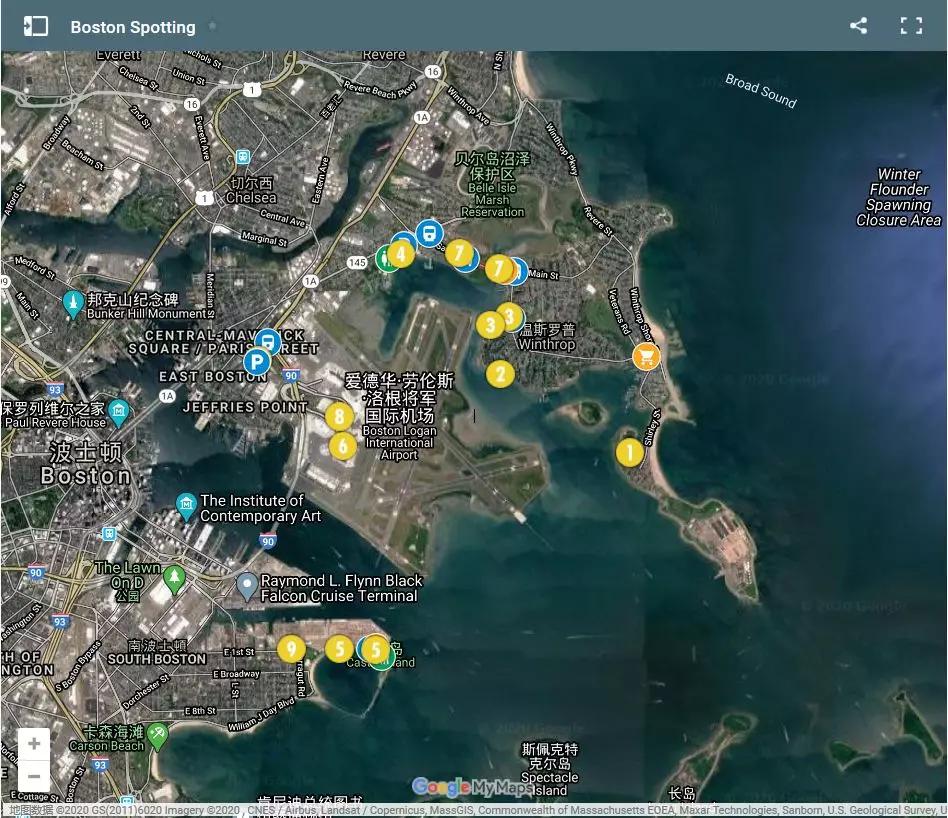Click the blue parking P marker
This screenshot has width=948, height=818.
[x=257, y=362]
